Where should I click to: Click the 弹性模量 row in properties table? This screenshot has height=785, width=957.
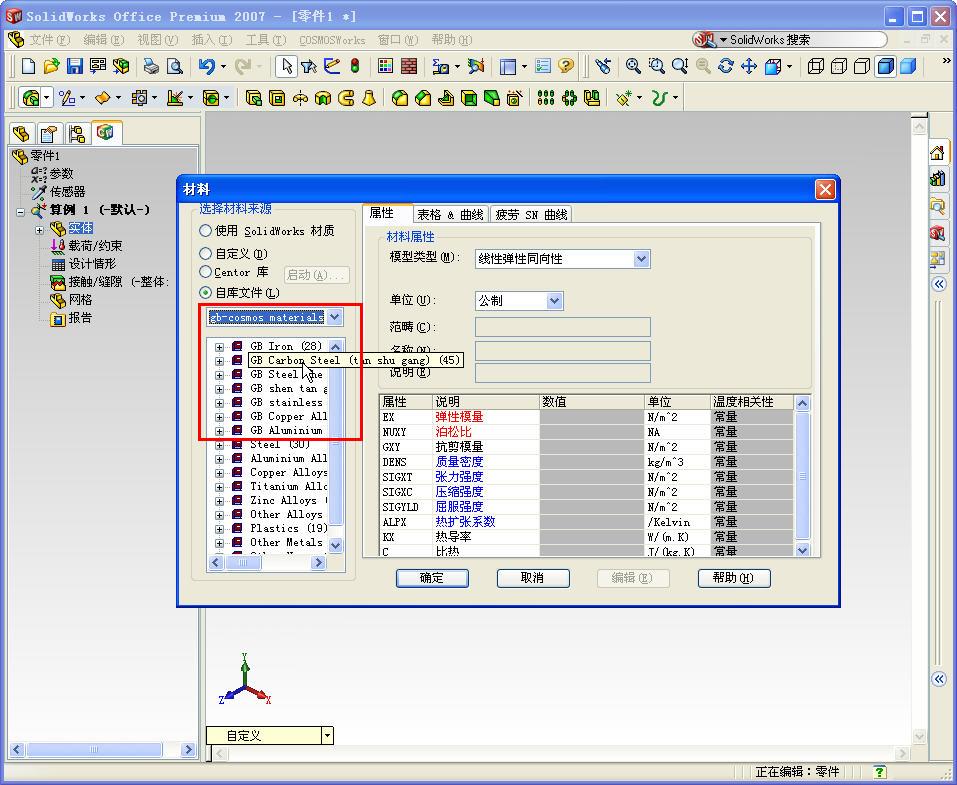click(x=586, y=417)
